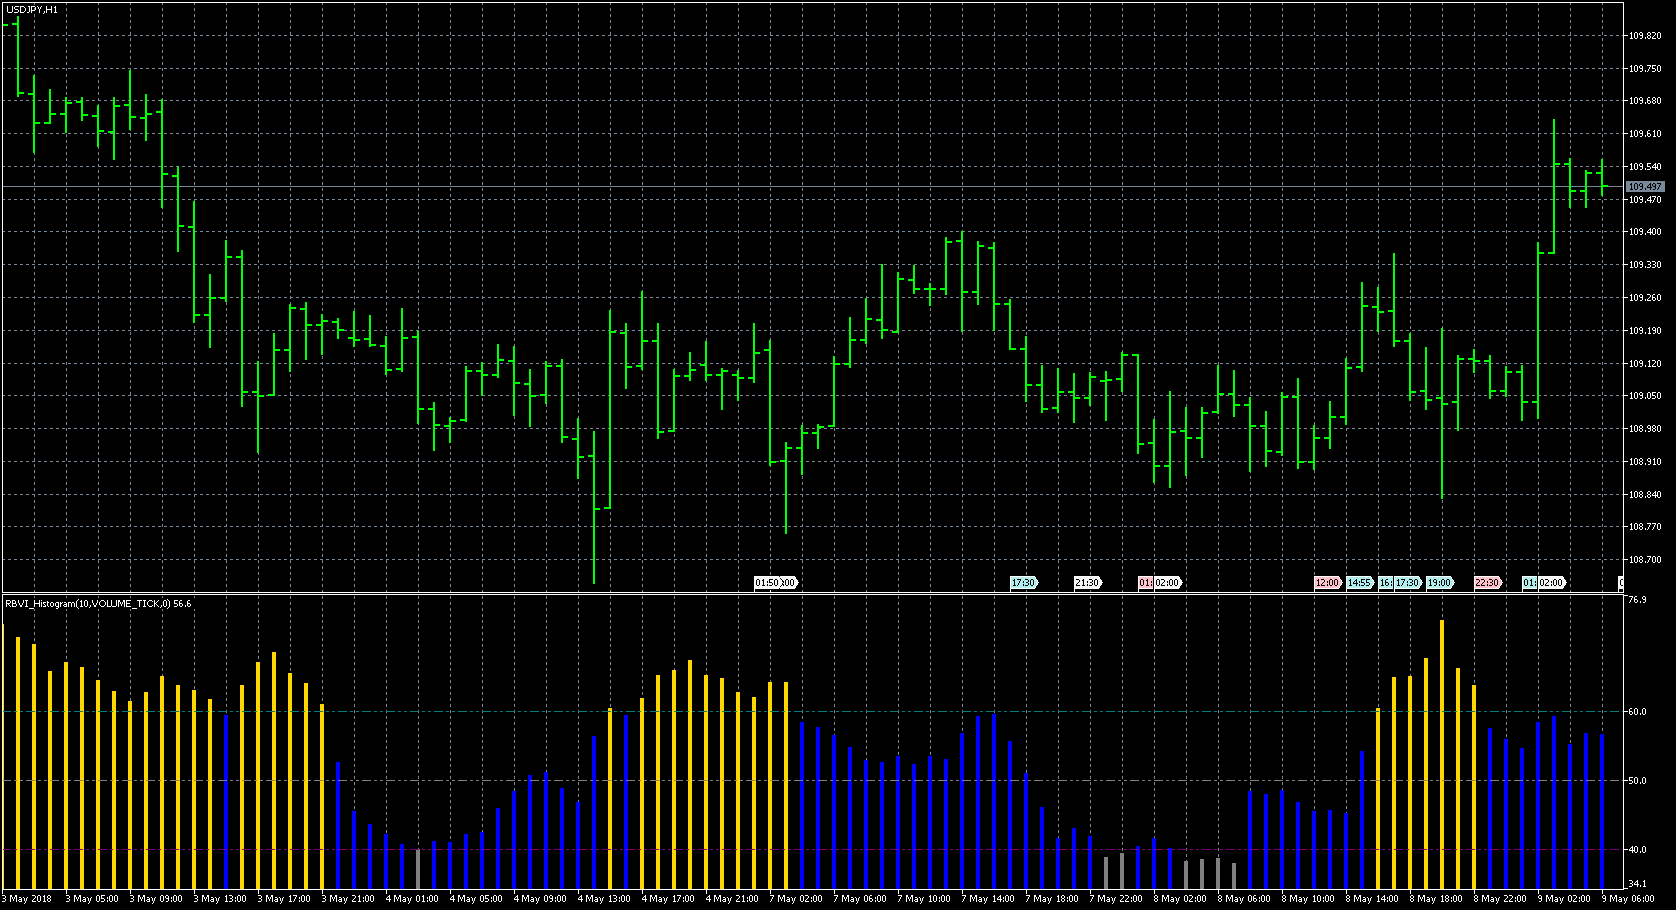Select the RBVI_Histogram indicator label
The width and height of the screenshot is (1676, 910).
coord(98,604)
